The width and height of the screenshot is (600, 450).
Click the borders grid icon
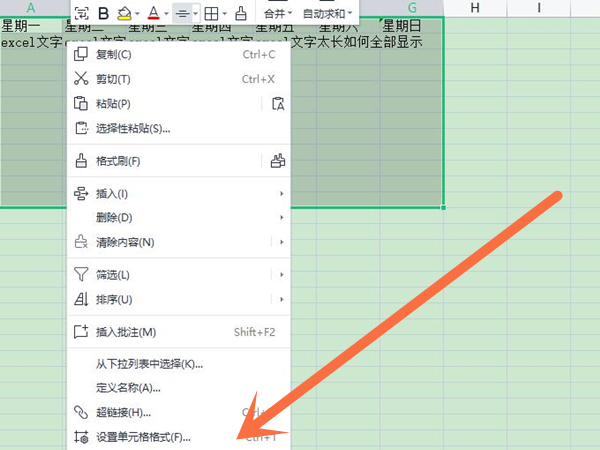[211, 13]
